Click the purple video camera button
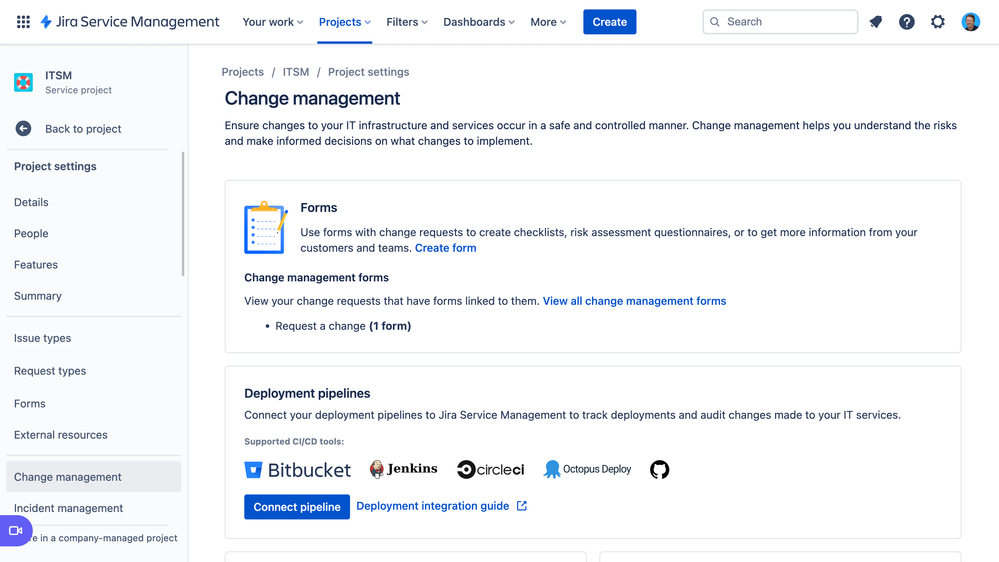 coord(15,531)
